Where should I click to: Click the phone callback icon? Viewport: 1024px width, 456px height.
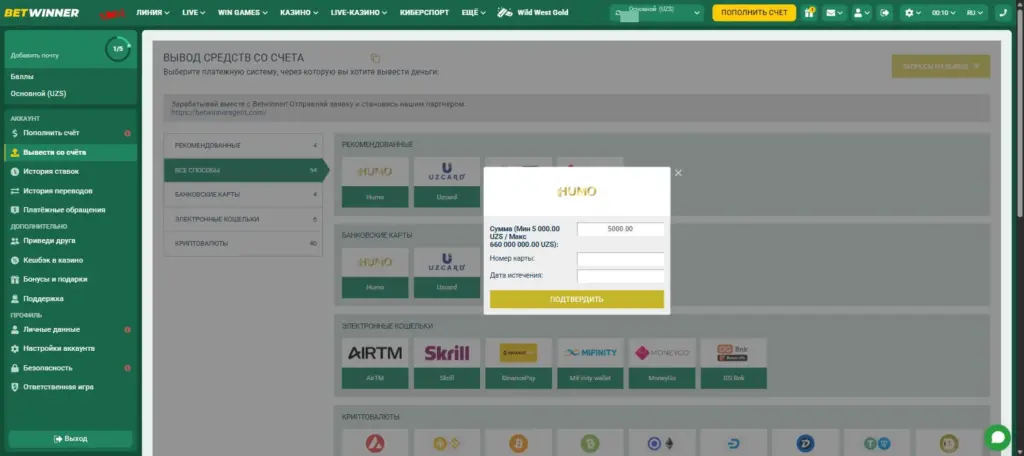pos(1002,12)
